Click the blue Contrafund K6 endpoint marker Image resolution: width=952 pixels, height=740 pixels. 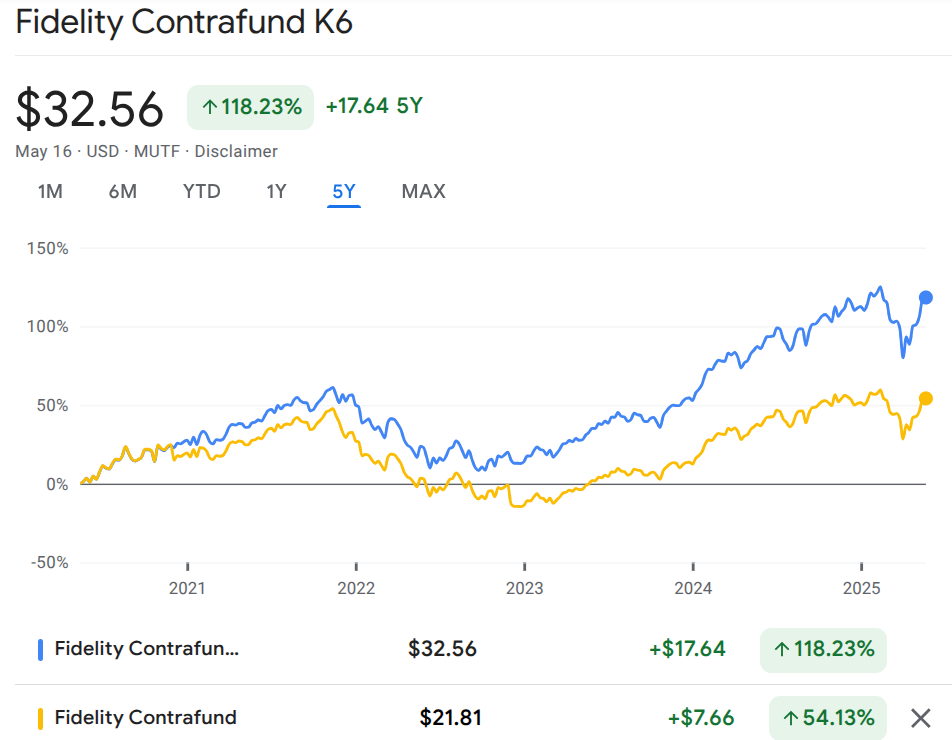pos(926,297)
